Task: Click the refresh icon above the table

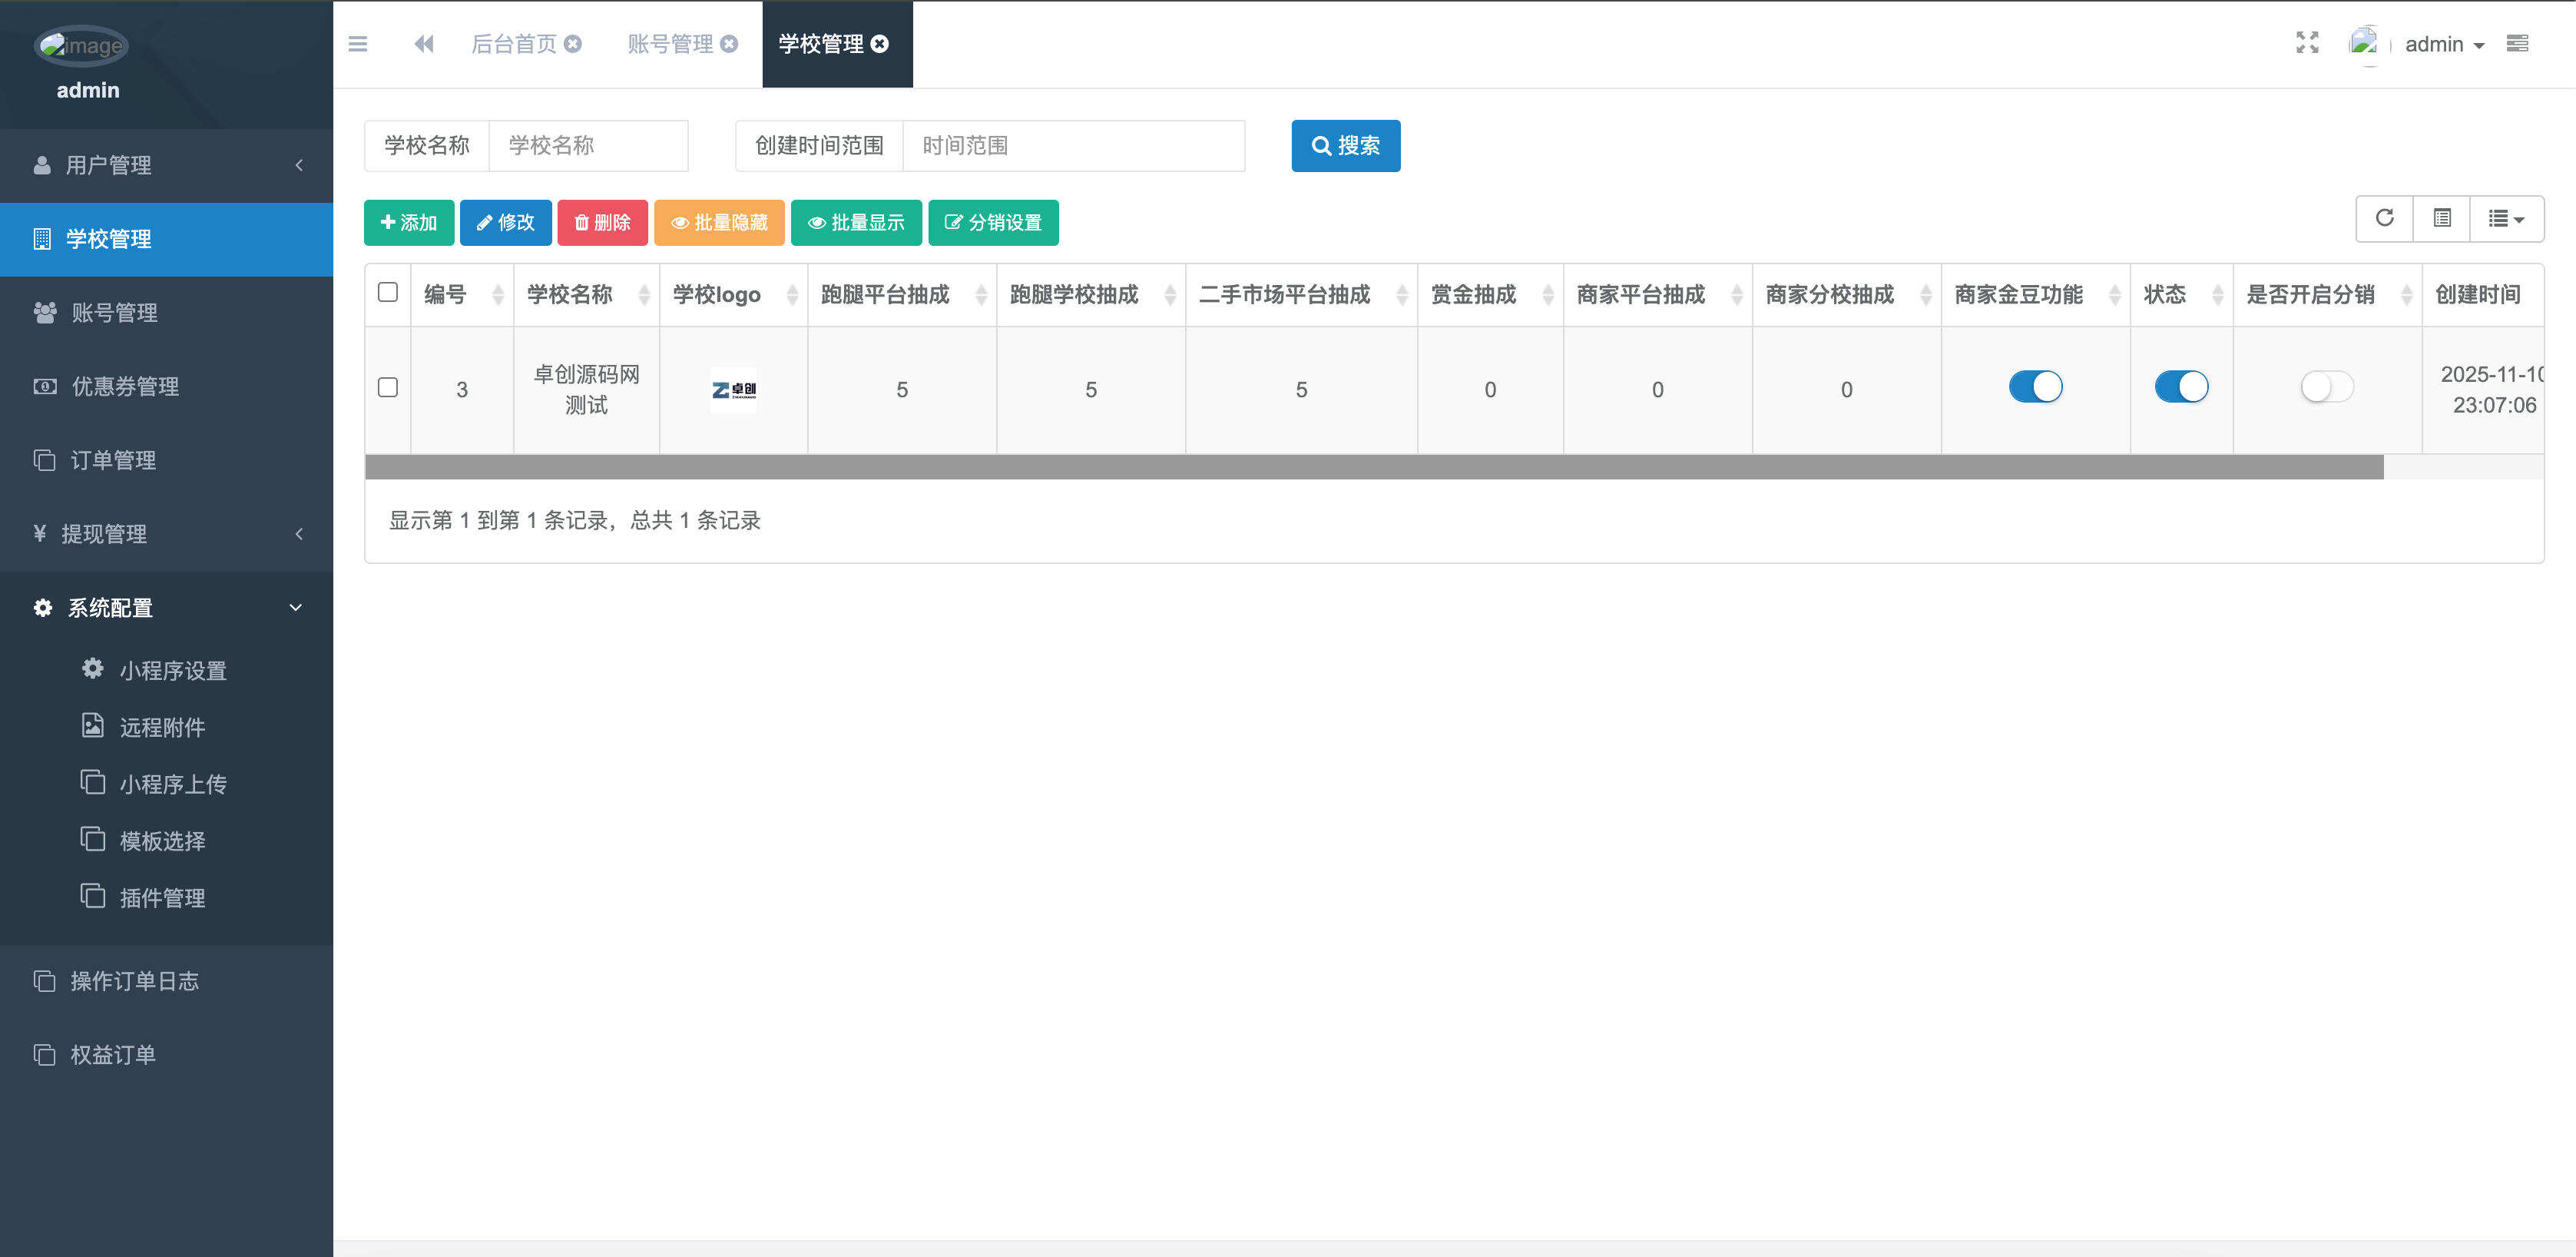Action: [2384, 218]
